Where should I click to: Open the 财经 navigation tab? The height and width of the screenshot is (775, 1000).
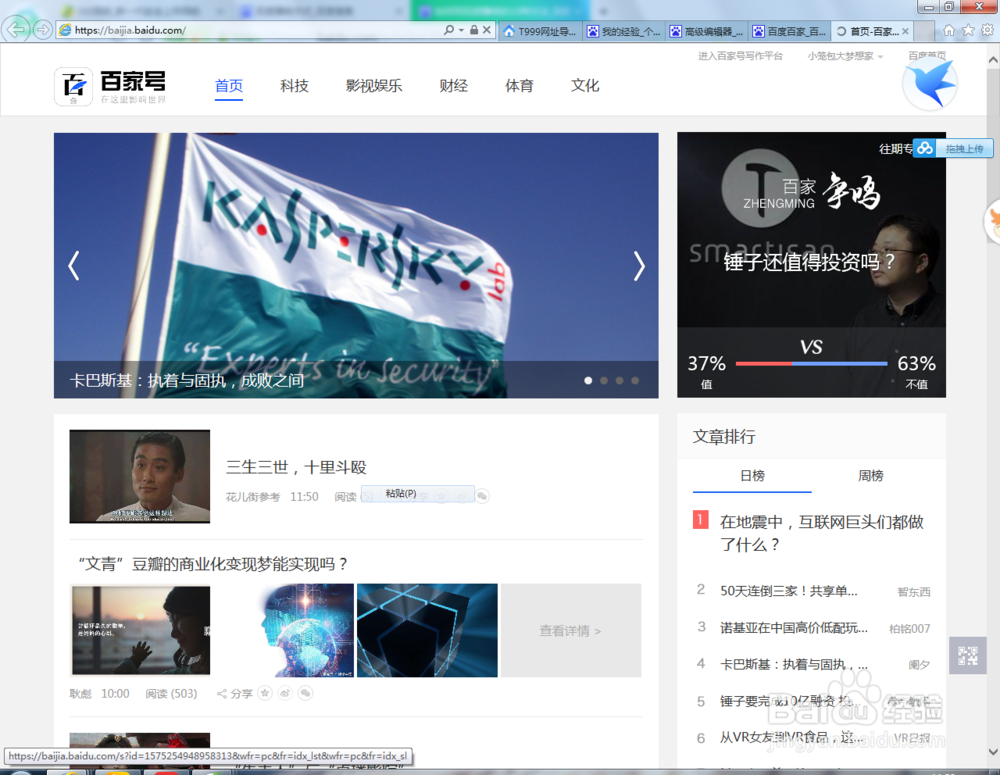click(453, 86)
